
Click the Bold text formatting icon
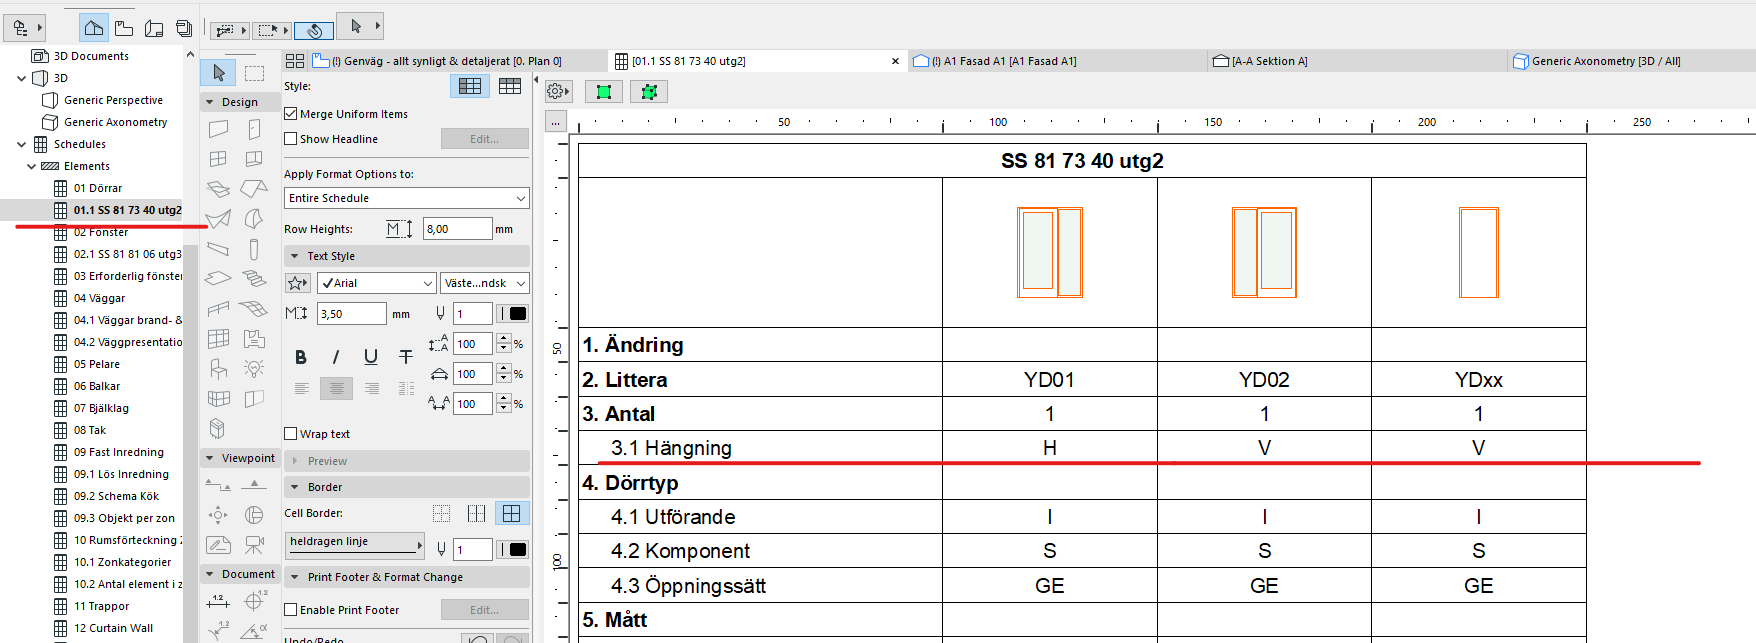click(x=301, y=357)
